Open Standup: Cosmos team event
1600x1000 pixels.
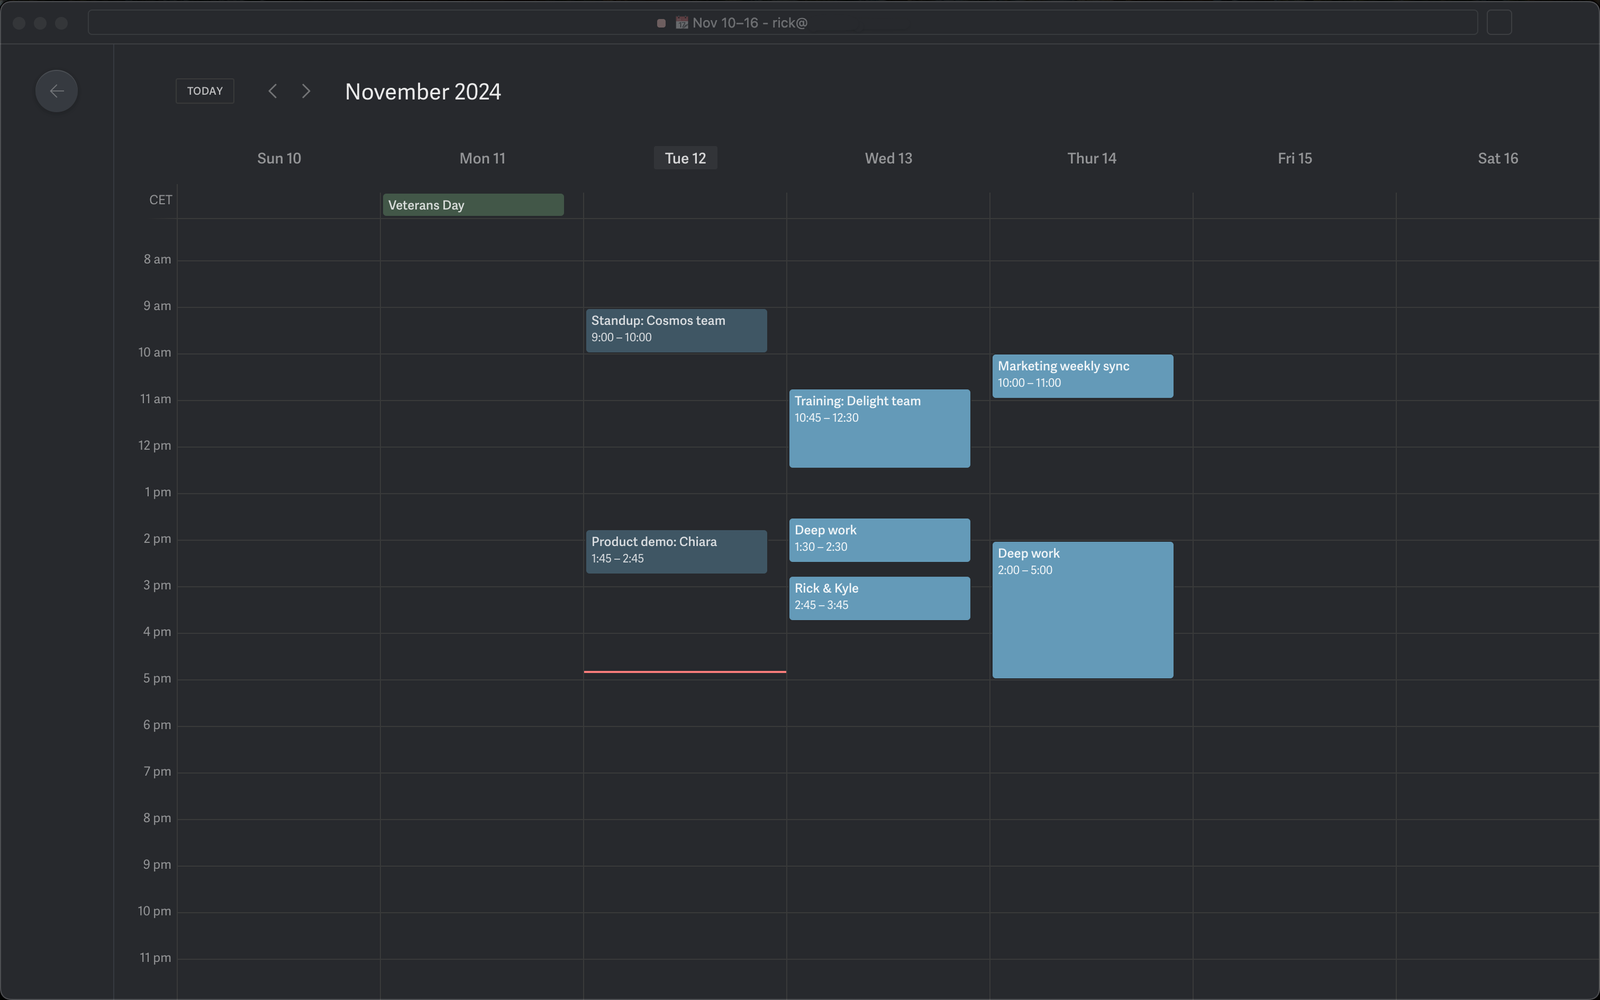[676, 330]
